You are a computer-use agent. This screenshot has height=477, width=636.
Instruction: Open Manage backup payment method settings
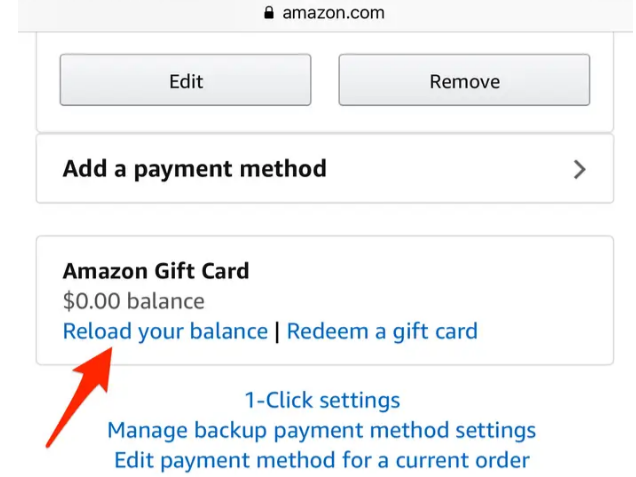pos(322,430)
